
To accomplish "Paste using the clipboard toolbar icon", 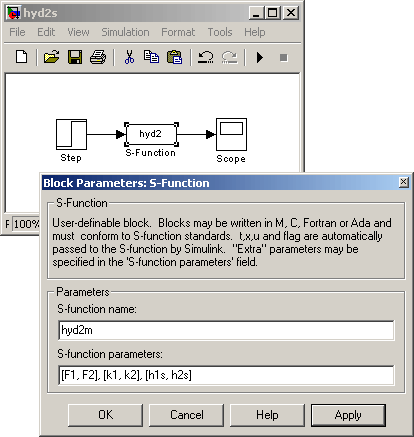I will pos(175,57).
